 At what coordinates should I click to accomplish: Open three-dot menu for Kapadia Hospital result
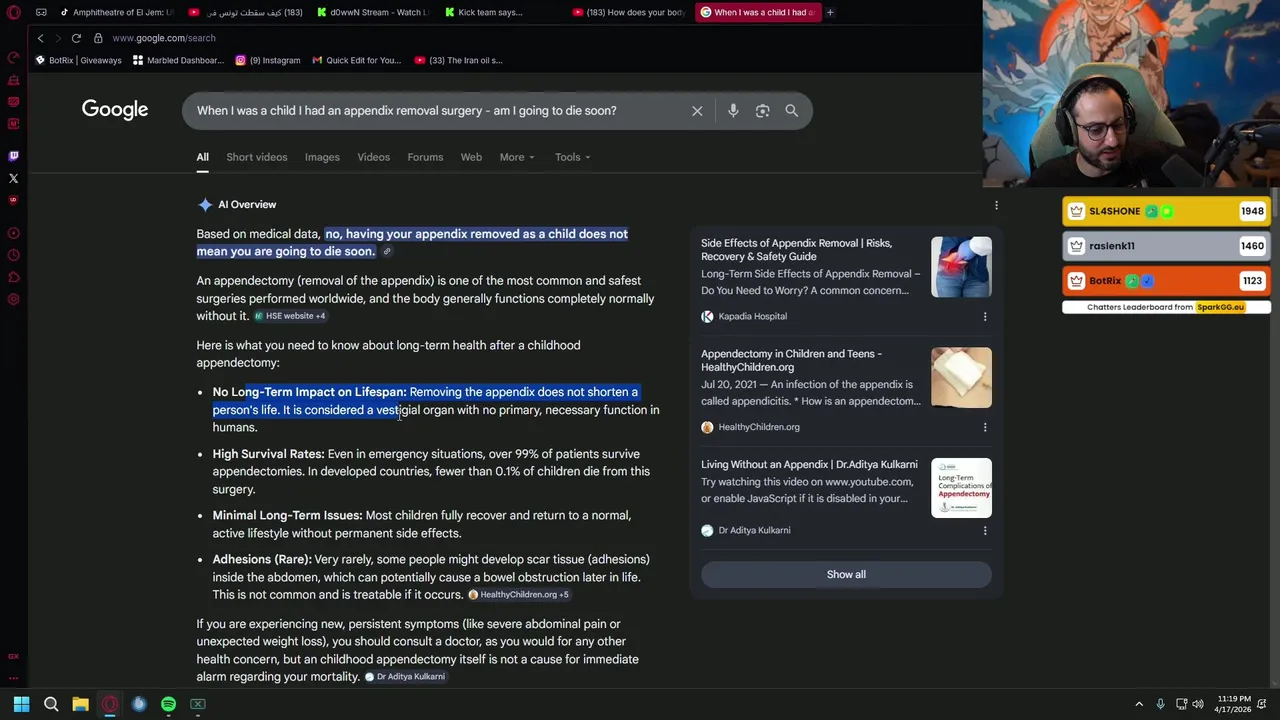(x=985, y=317)
